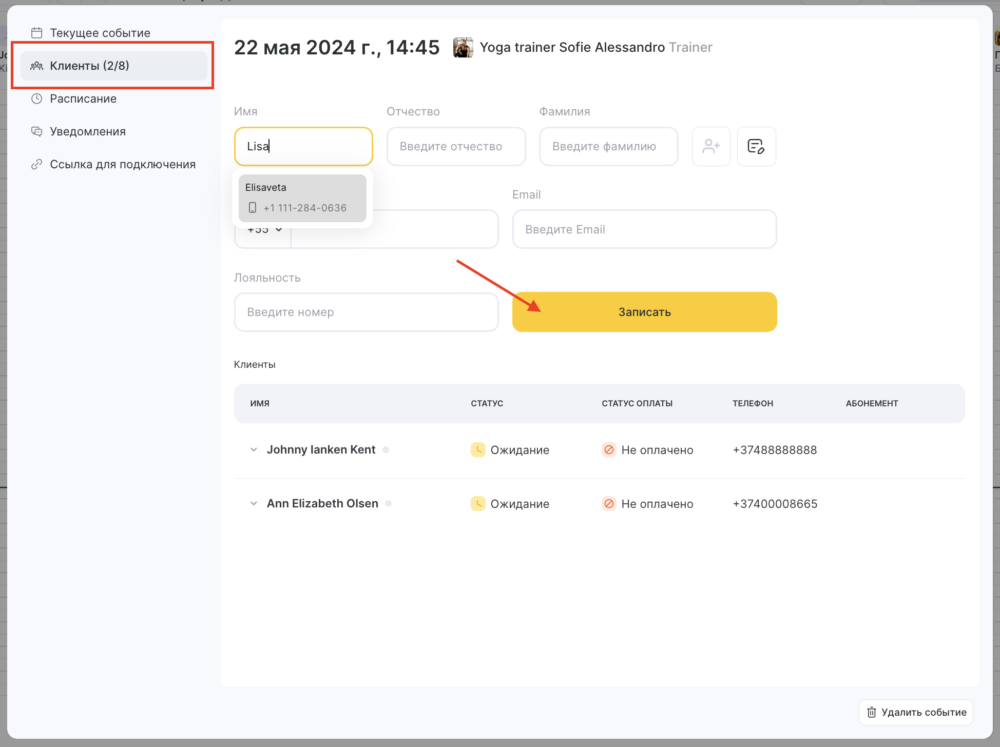The width and height of the screenshot is (1000, 747).
Task: Focus the Email input field
Action: click(644, 229)
